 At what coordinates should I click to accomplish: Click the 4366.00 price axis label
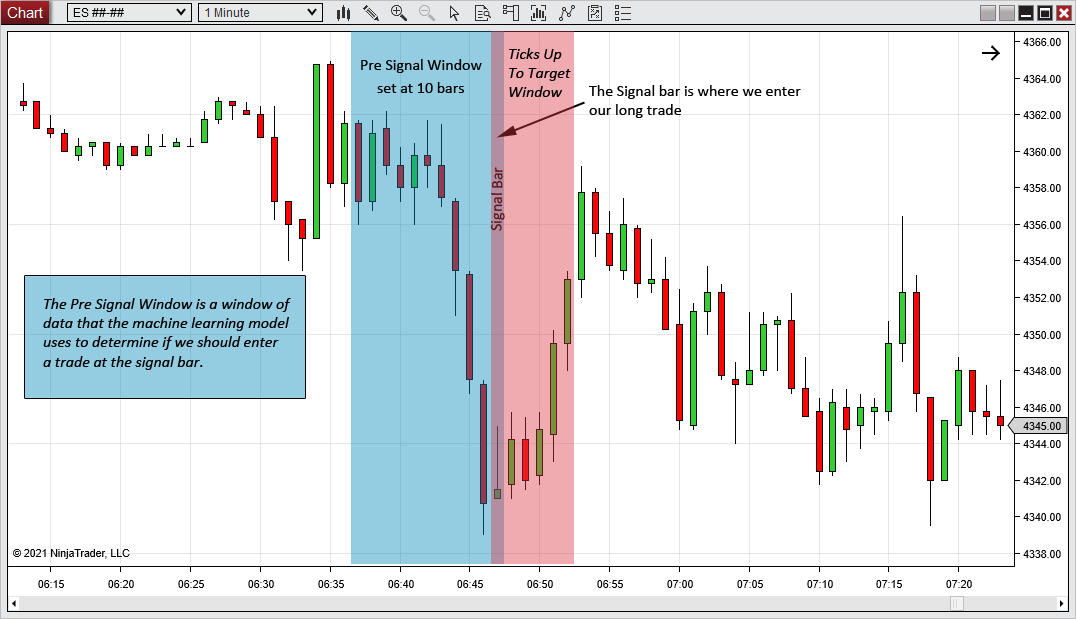pyautogui.click(x=1042, y=42)
